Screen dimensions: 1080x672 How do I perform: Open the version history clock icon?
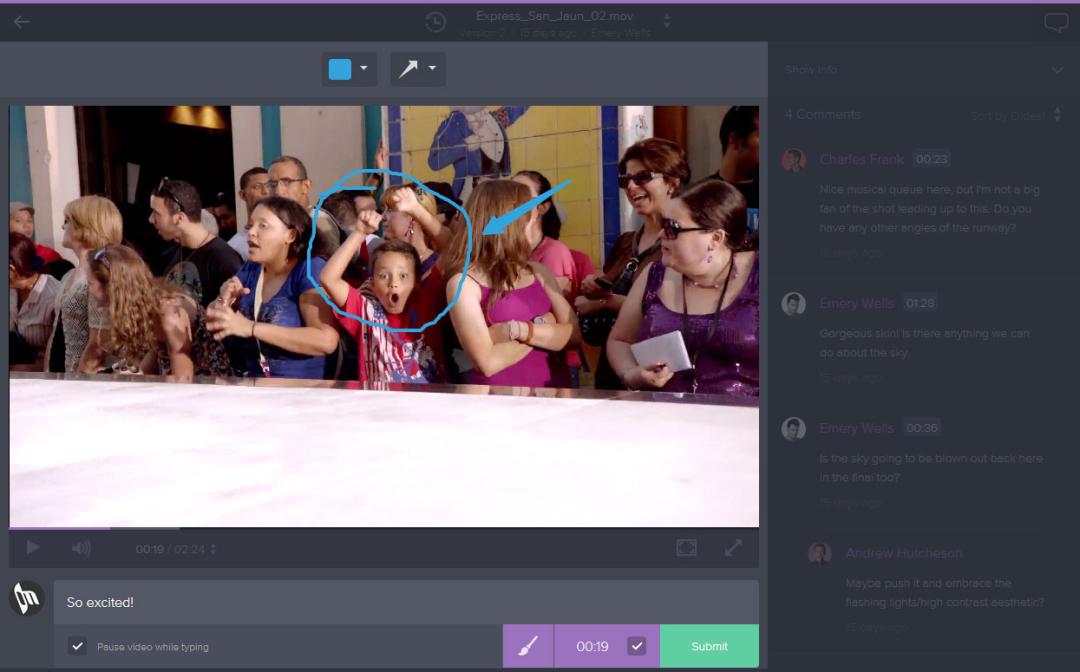[435, 22]
